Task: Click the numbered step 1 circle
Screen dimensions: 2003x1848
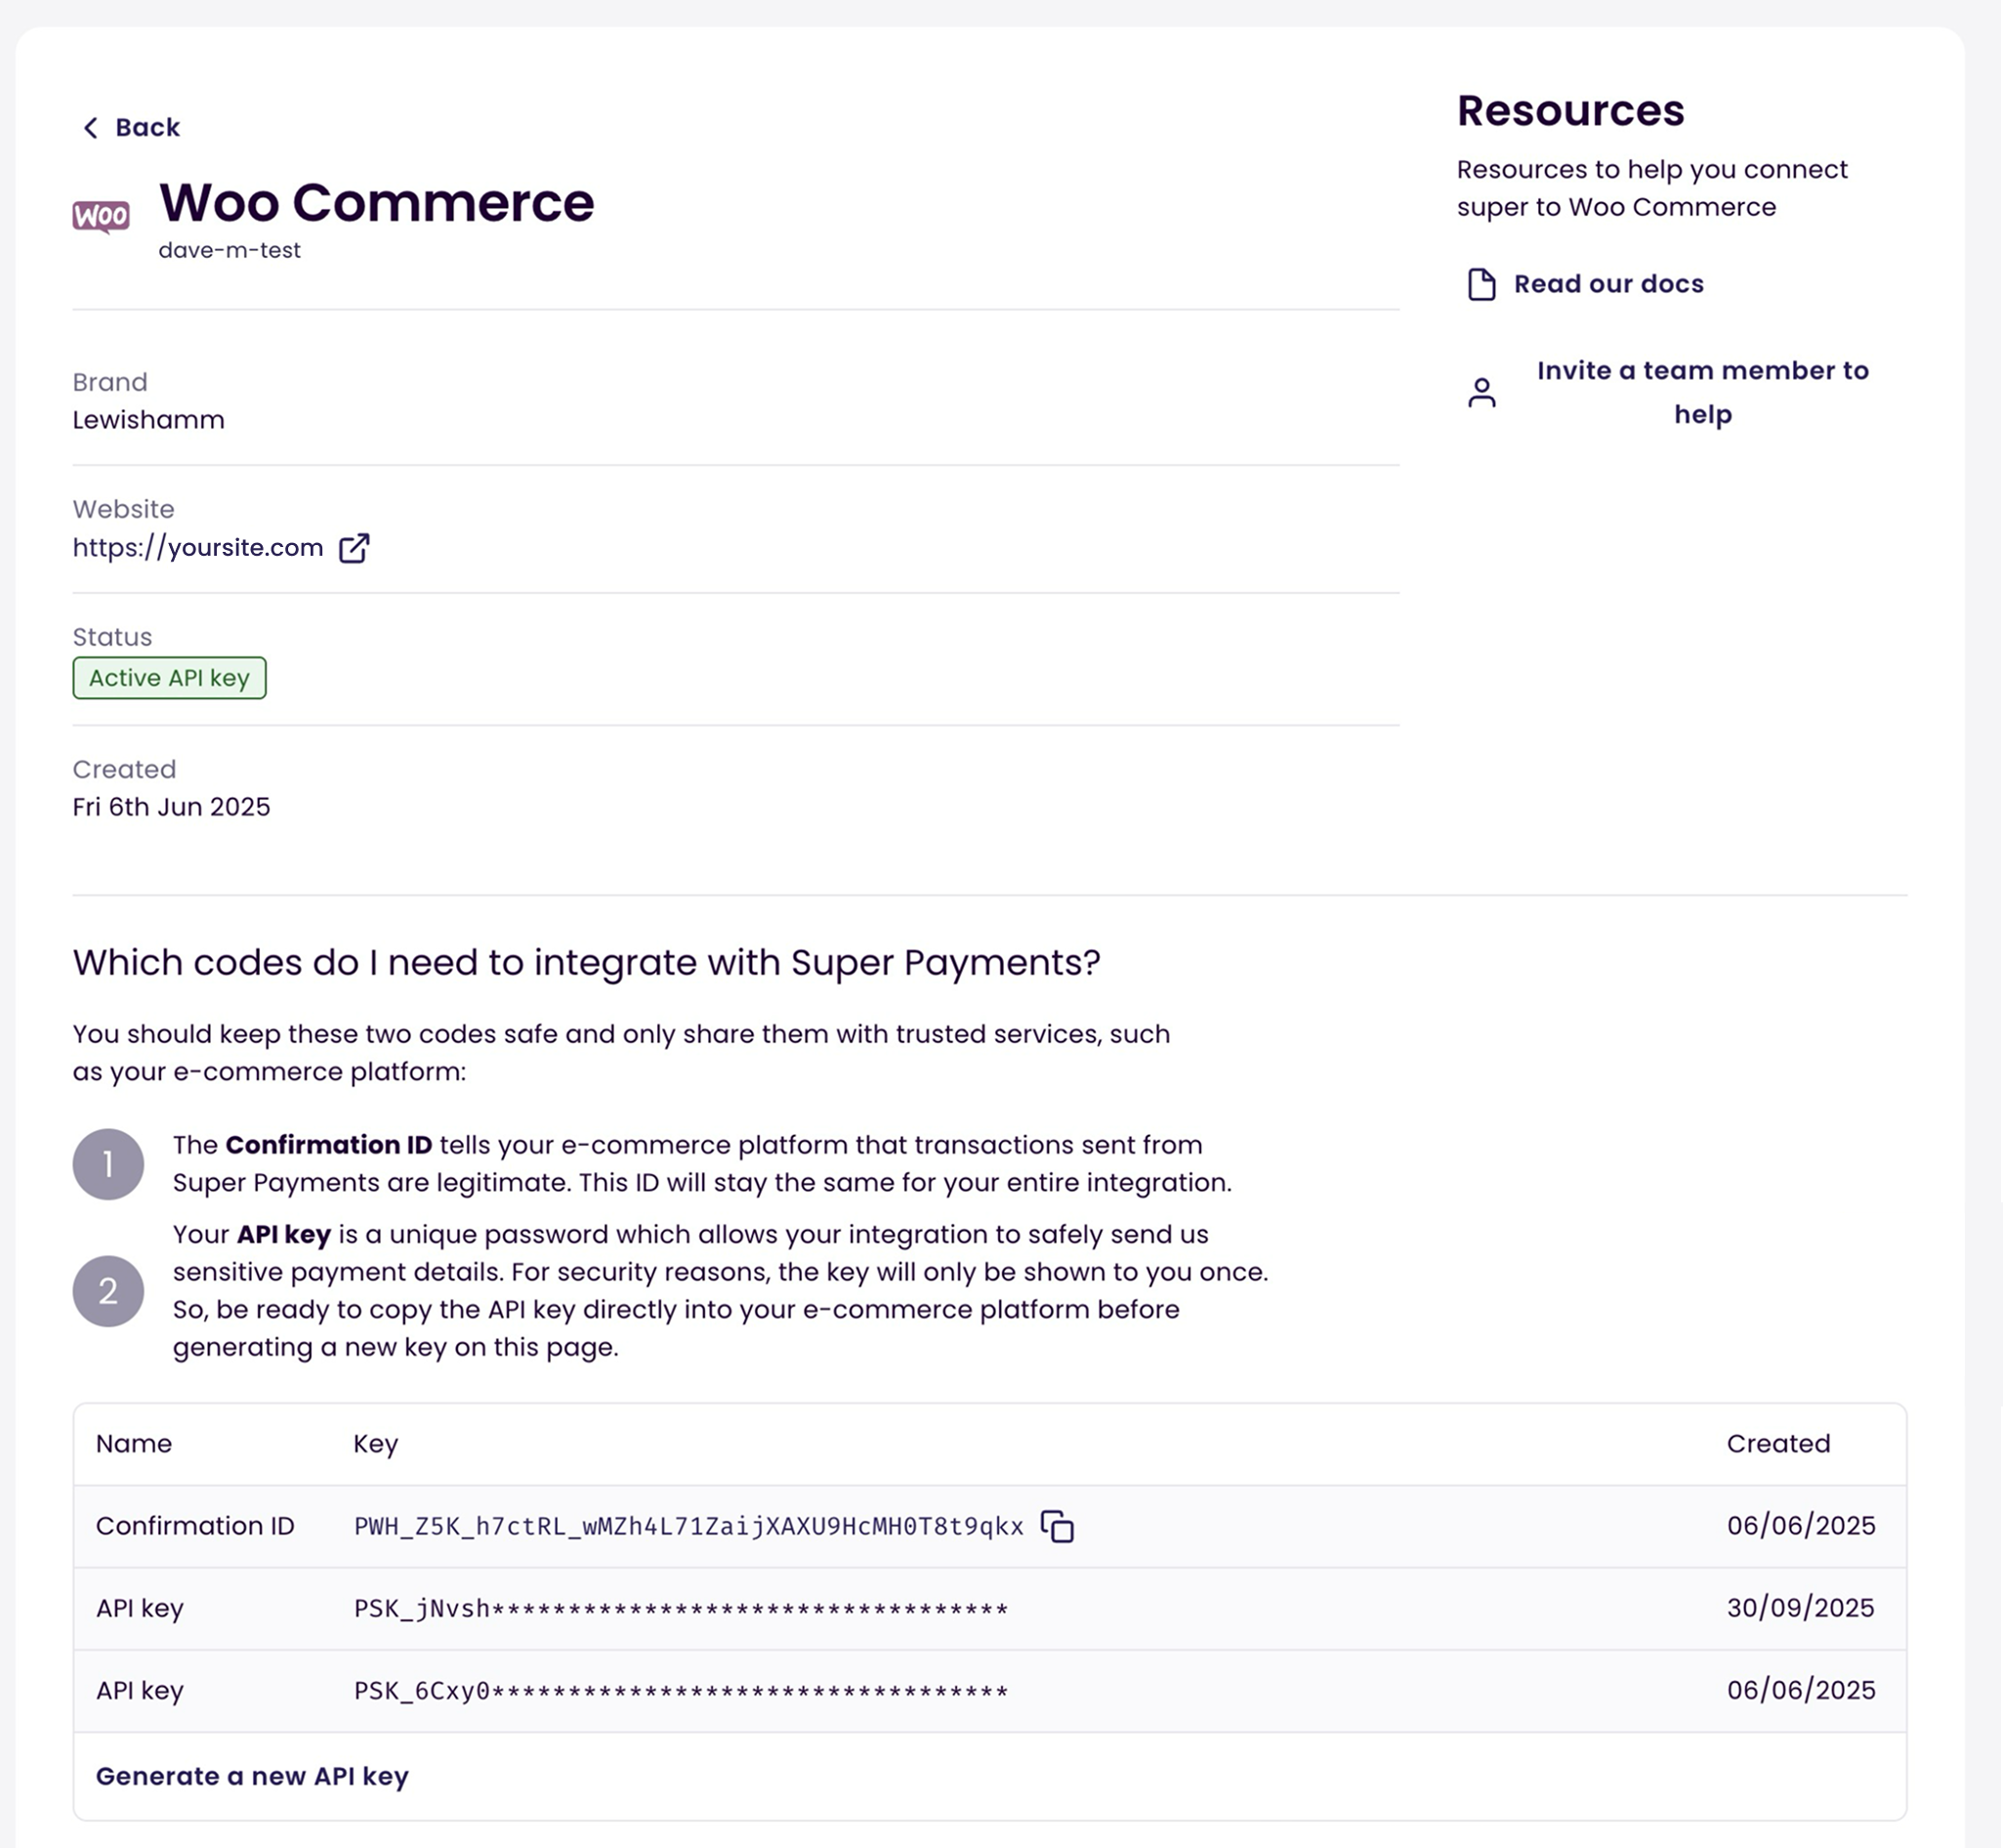Action: coord(108,1164)
